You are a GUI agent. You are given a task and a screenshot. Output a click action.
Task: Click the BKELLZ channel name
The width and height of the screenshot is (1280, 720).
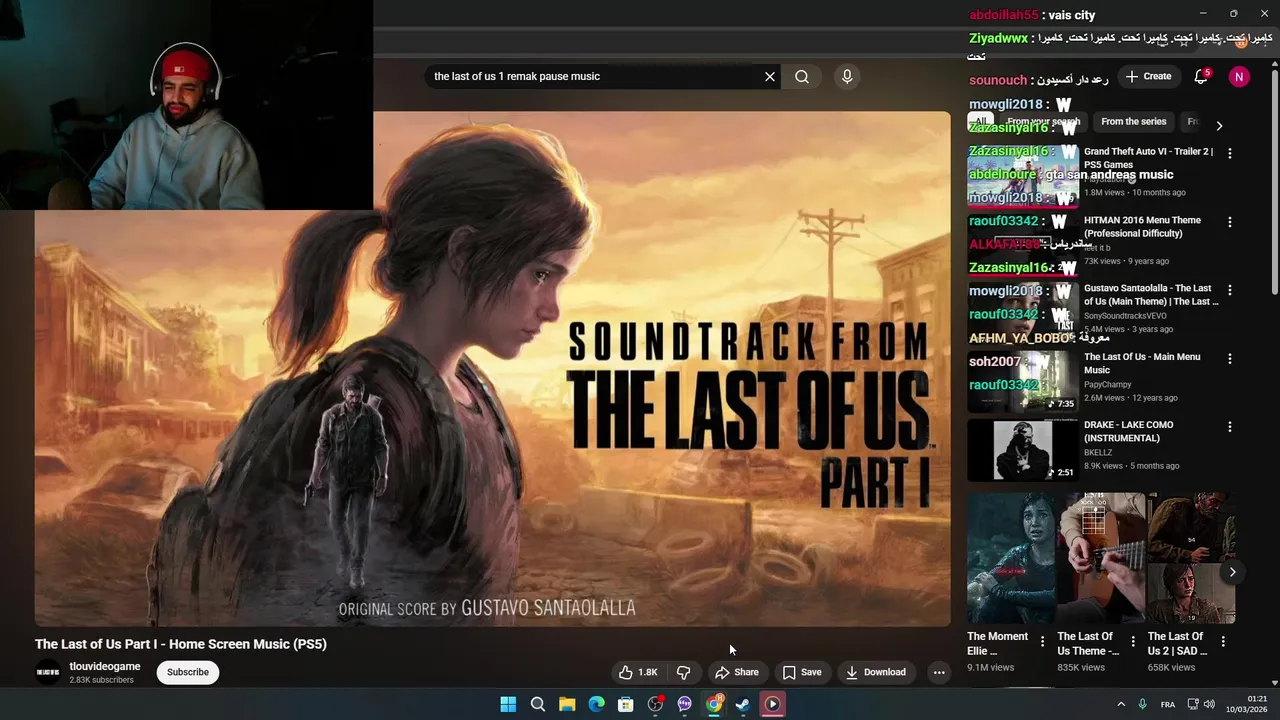coord(1098,452)
